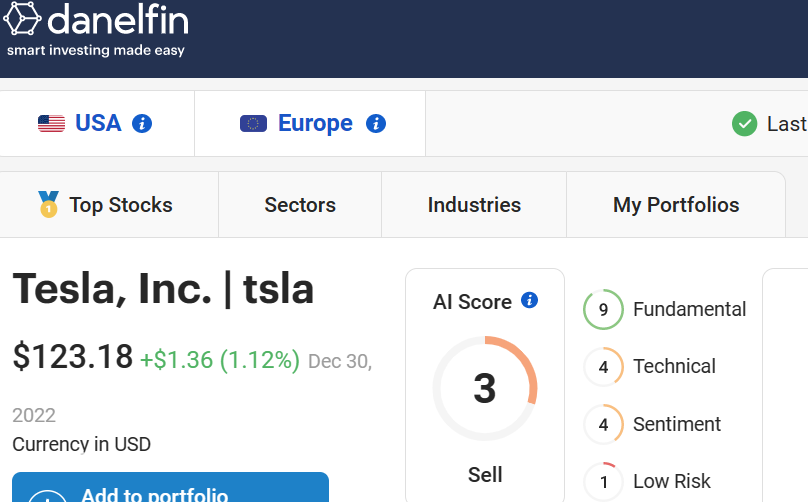Image resolution: width=808 pixels, height=502 pixels.
Task: Click the Top Stocks medal icon
Action: [x=48, y=205]
